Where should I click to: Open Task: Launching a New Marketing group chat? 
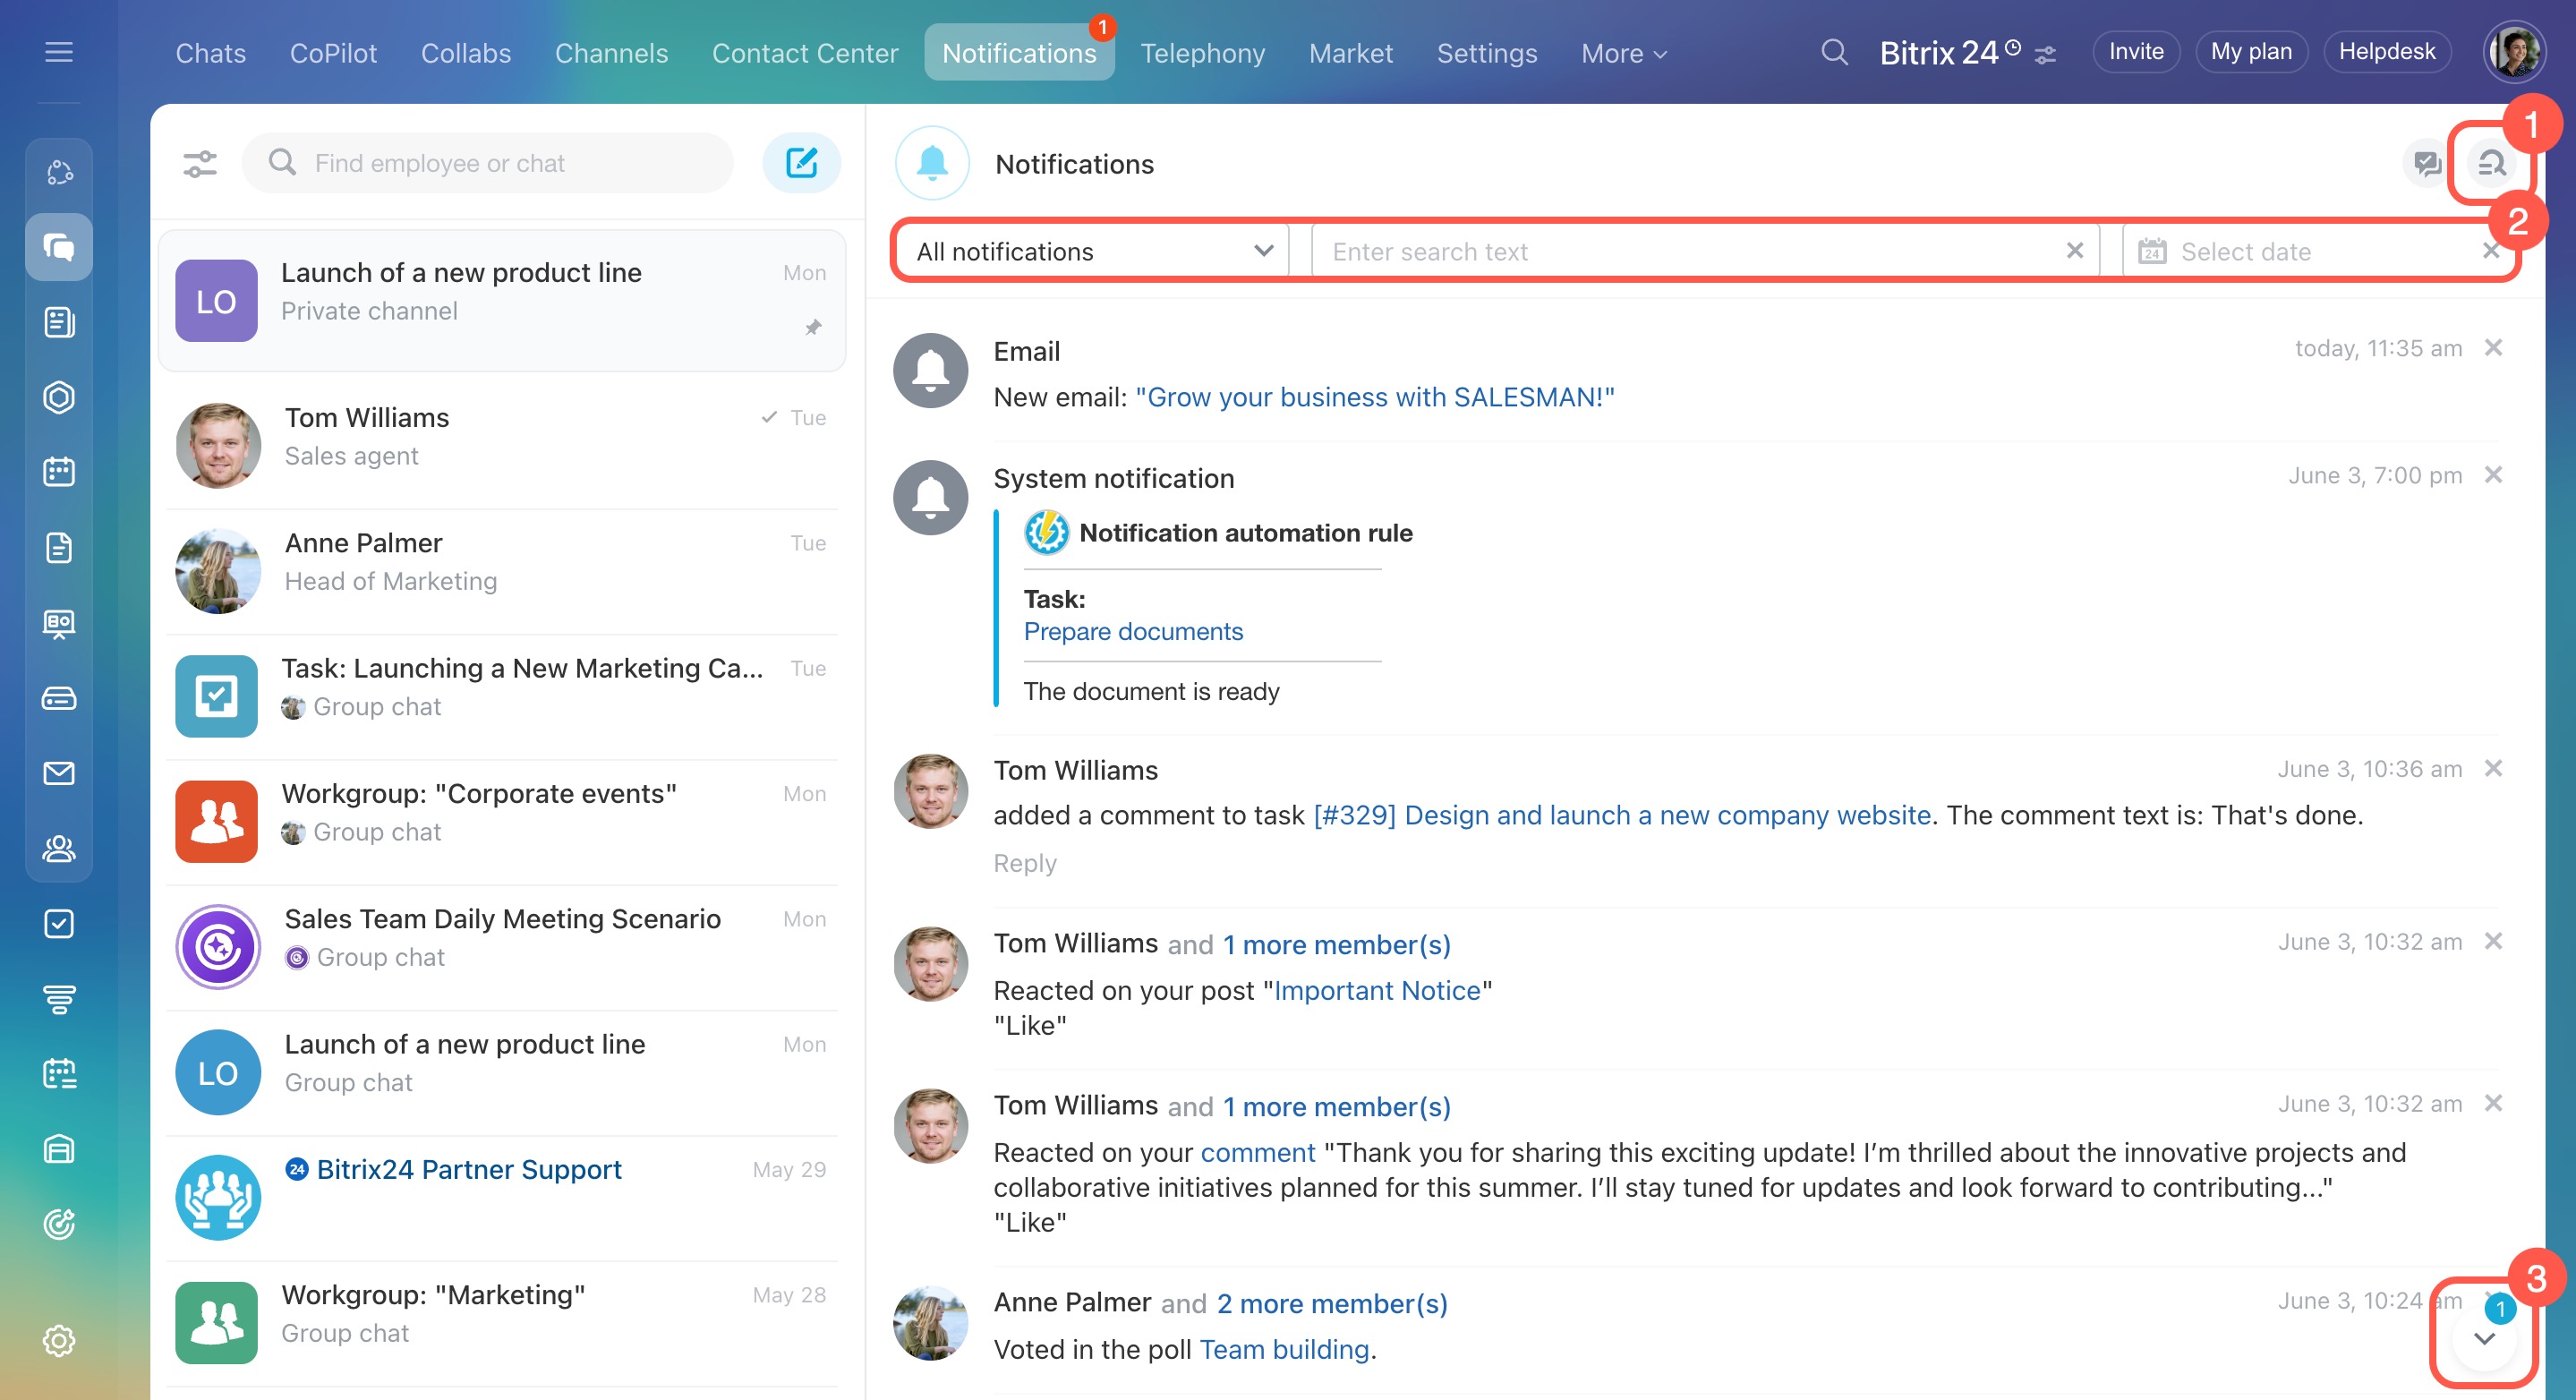[x=502, y=696]
